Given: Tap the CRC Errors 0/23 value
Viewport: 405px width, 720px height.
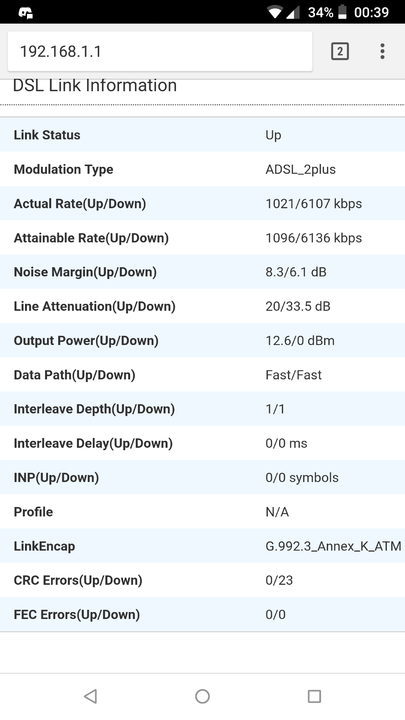Looking at the screenshot, I should [x=279, y=580].
